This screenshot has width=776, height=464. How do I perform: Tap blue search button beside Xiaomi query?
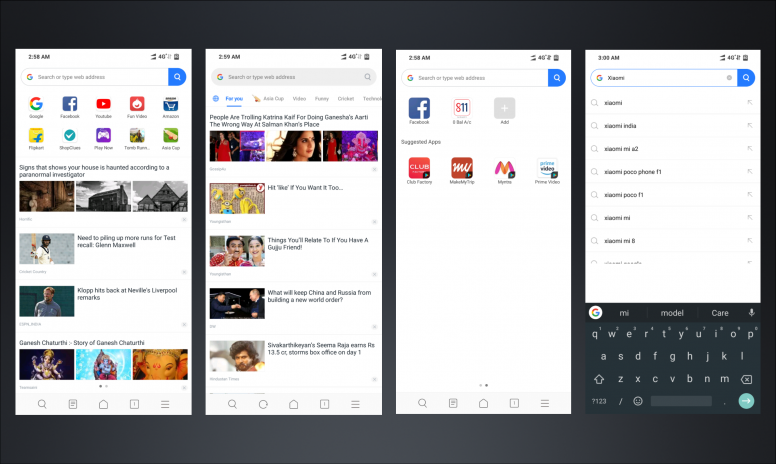(x=746, y=78)
